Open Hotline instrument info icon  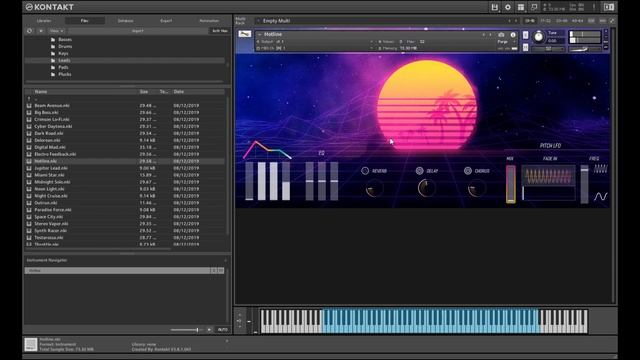coord(513,35)
